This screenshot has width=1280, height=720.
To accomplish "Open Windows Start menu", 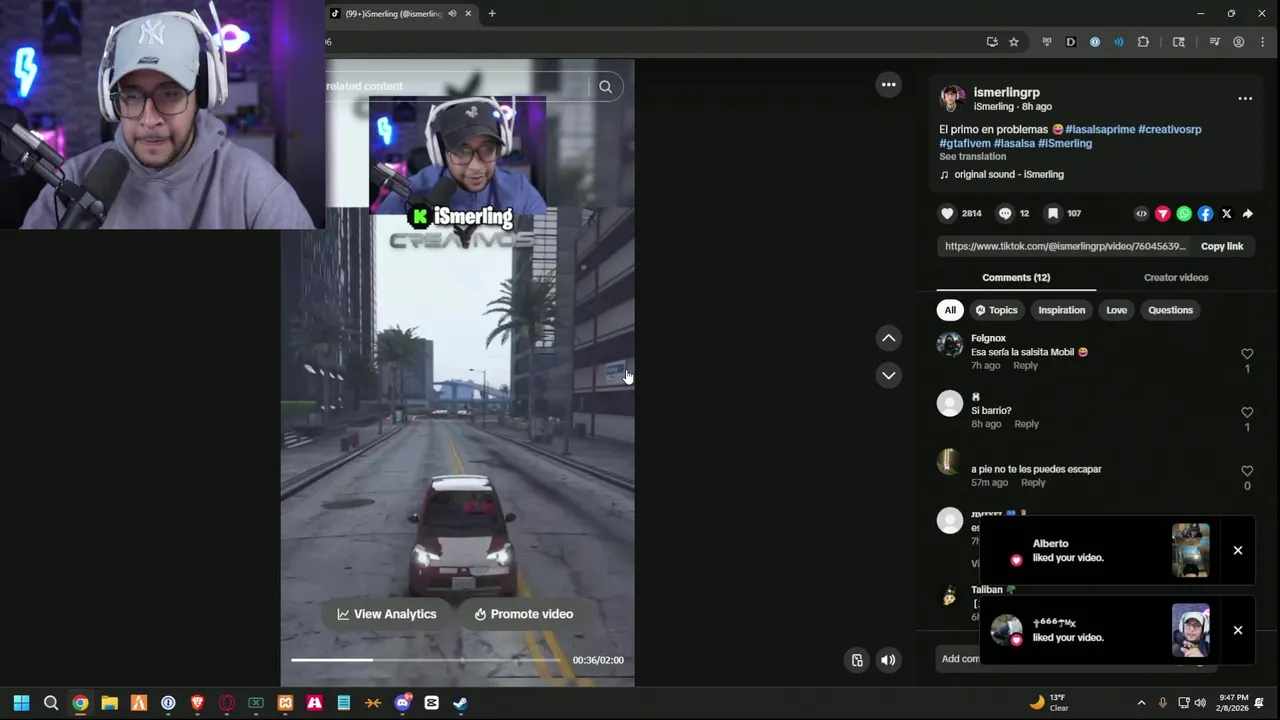I will tap(21, 703).
